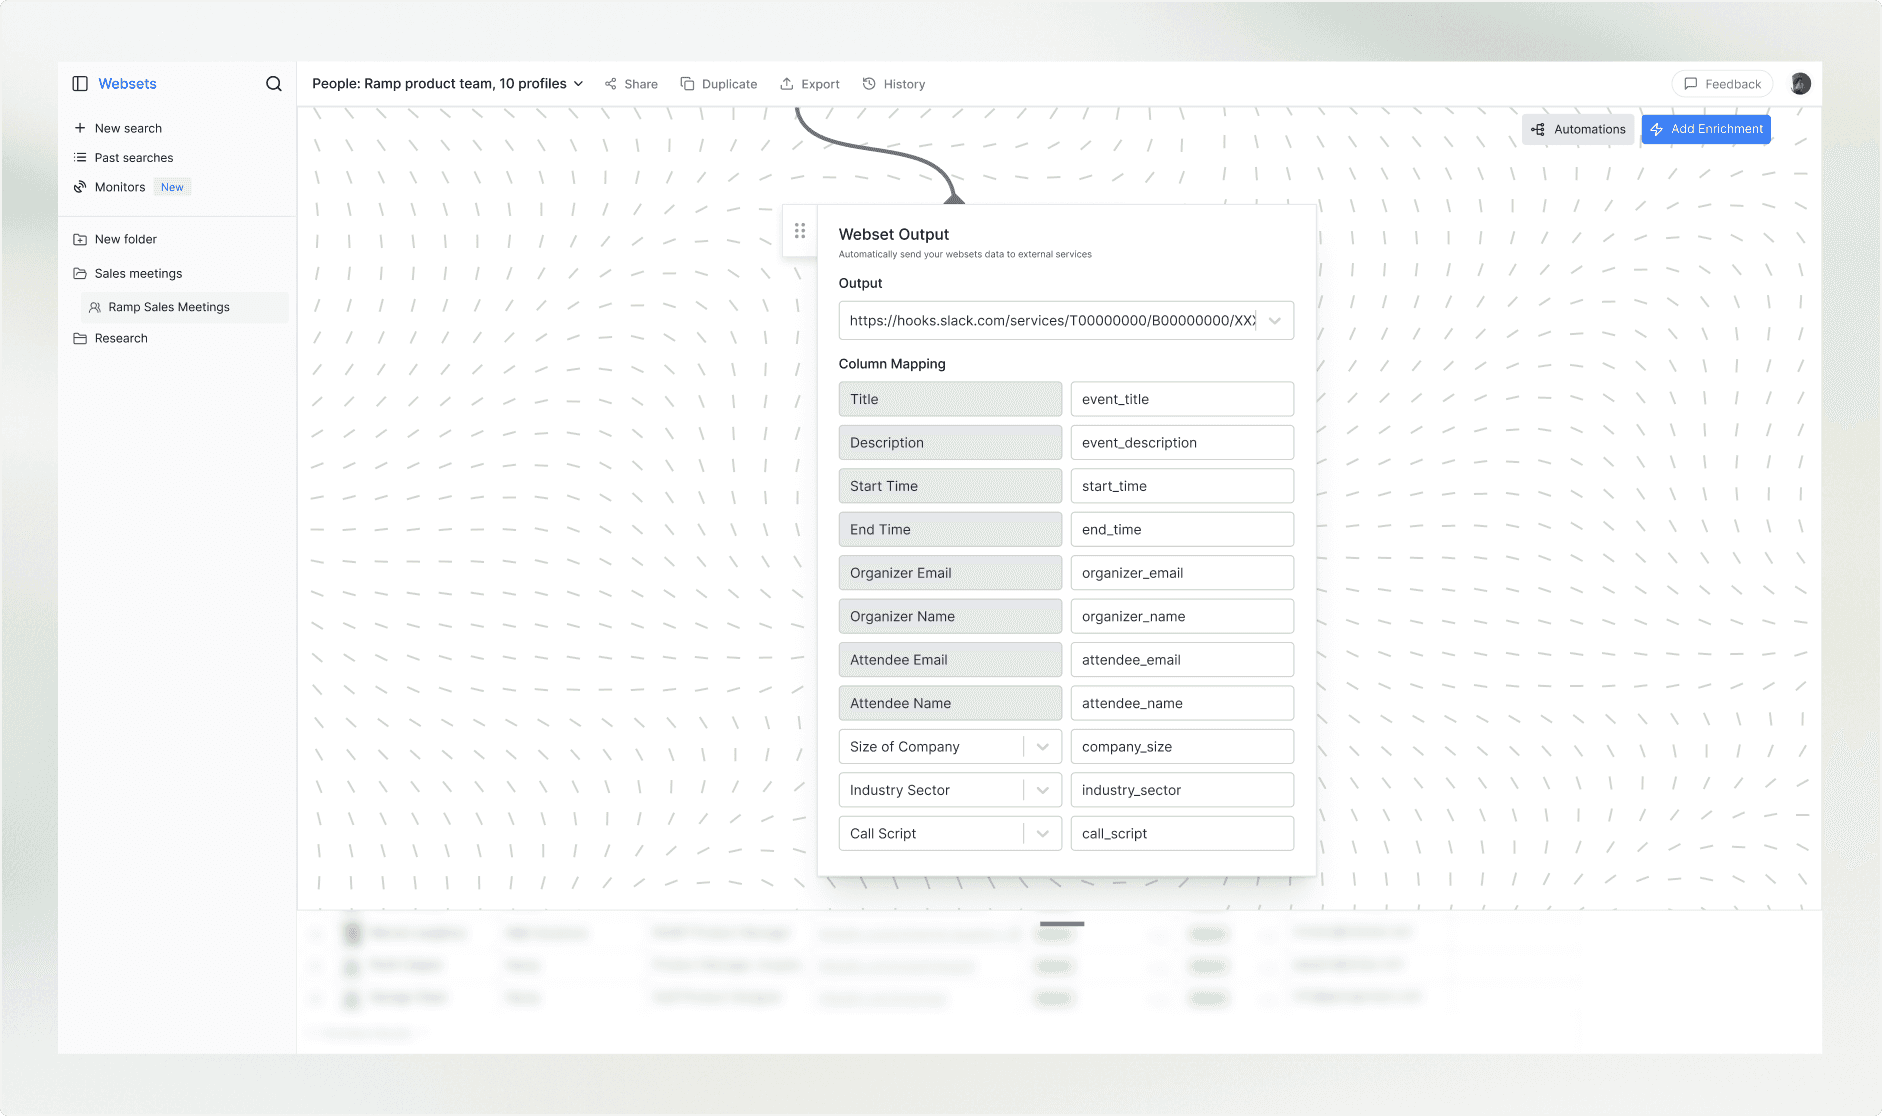Viewport: 1882px width, 1116px height.
Task: Open New search in the sidebar
Action: 128,128
